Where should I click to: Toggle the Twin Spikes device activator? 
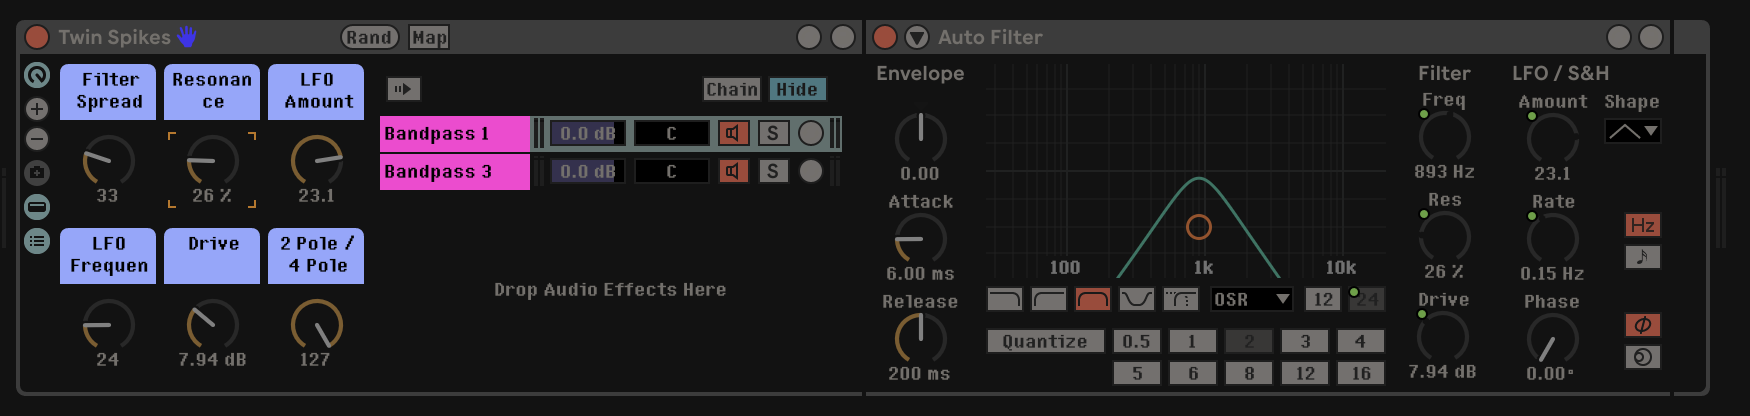click(x=37, y=37)
